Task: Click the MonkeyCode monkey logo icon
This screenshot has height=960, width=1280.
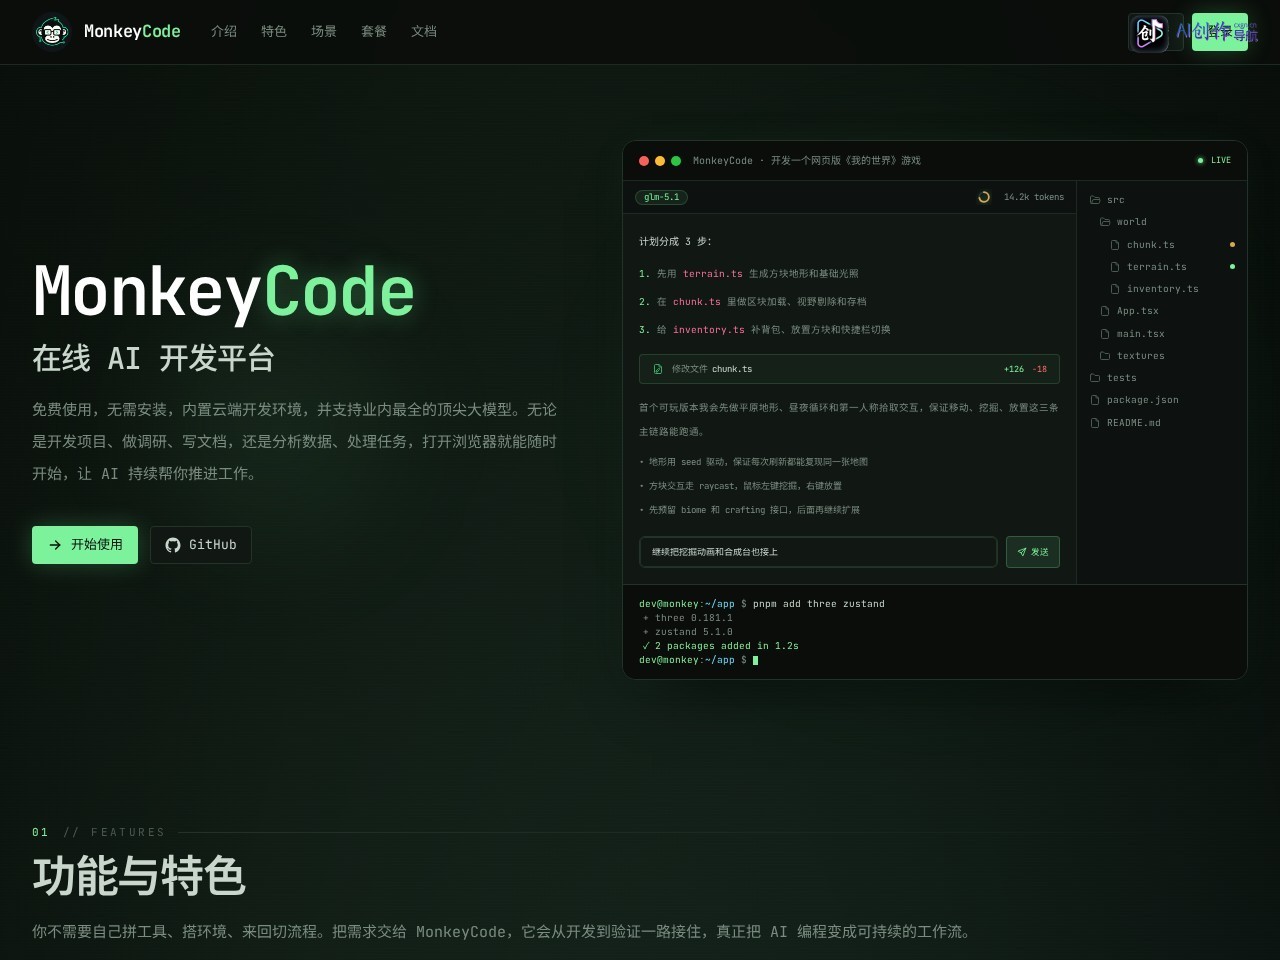Action: click(52, 32)
